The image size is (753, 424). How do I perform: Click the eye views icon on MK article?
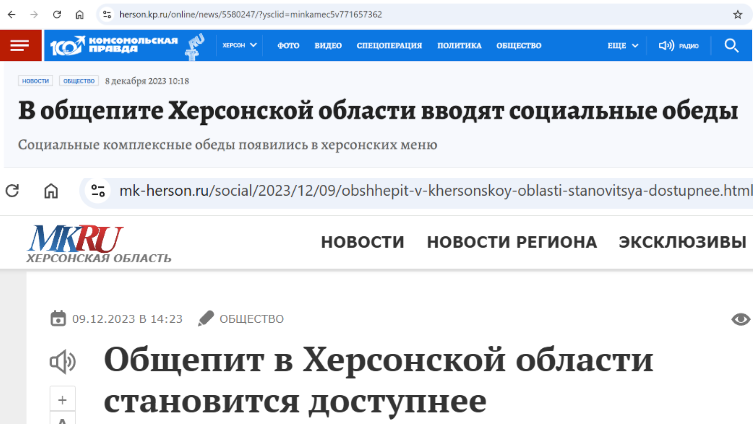[741, 319]
